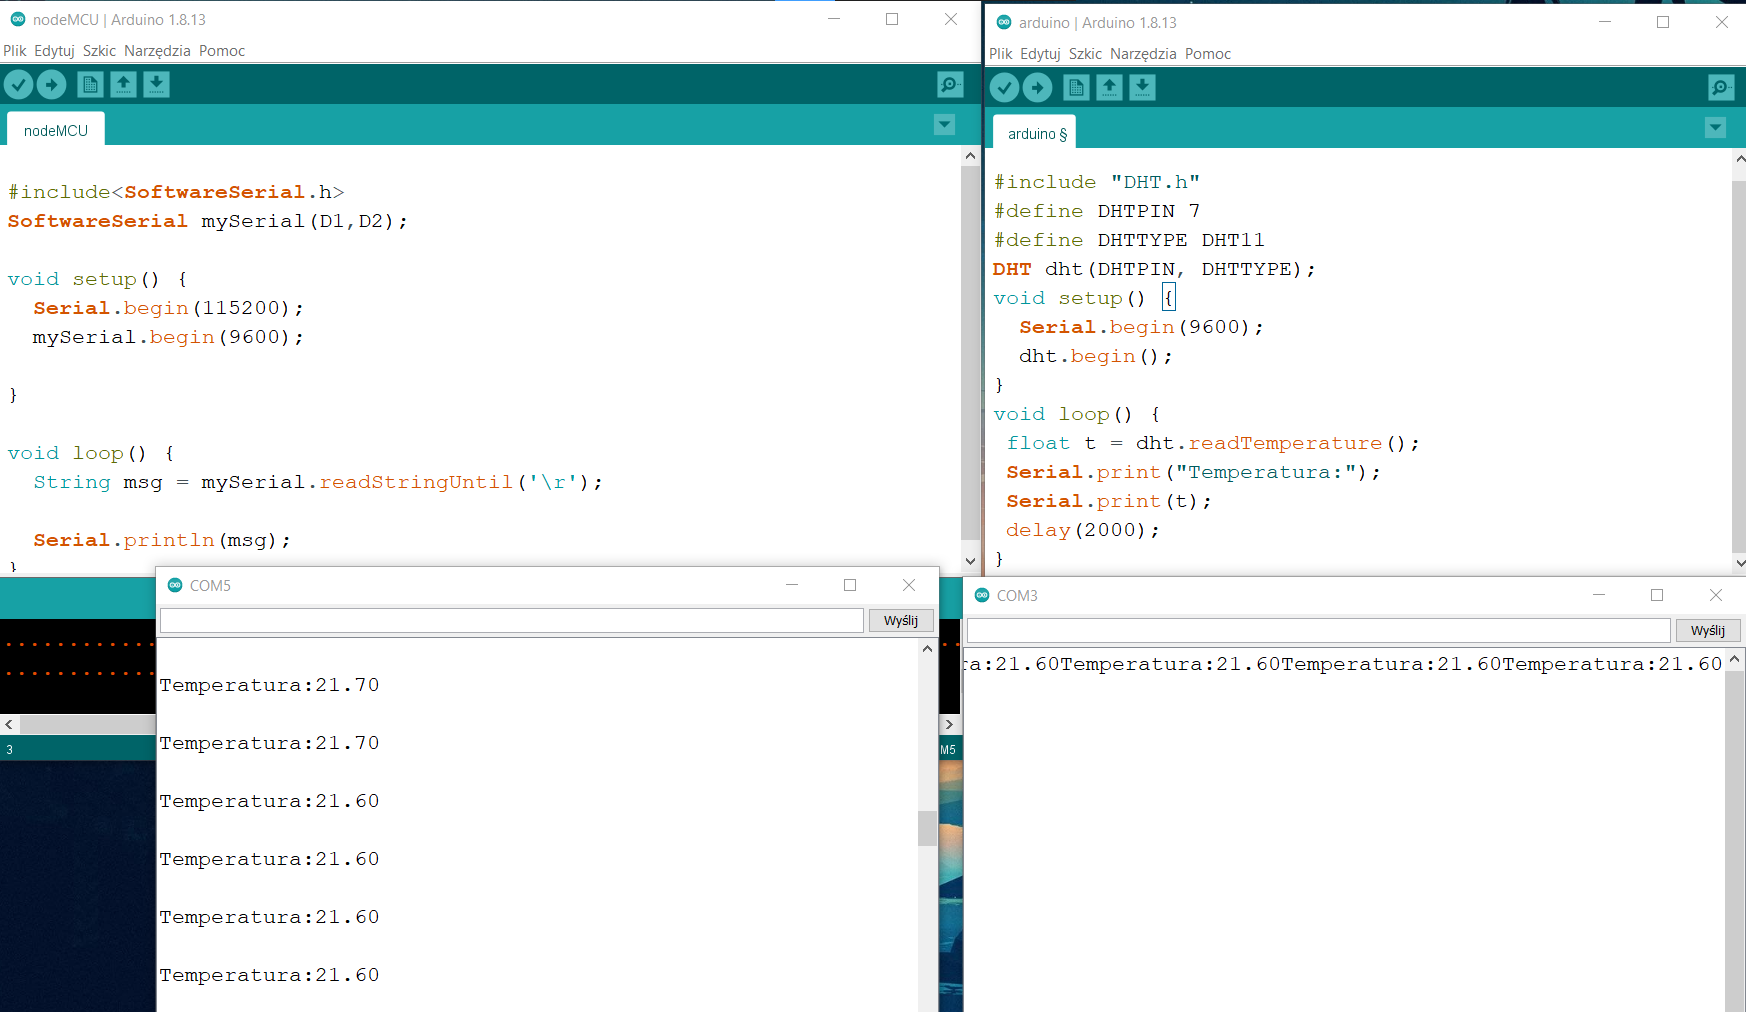Screen dimensions: 1746x1012
Task: Open the Serial Monitor from the nodeMCU window
Action: (x=948, y=84)
